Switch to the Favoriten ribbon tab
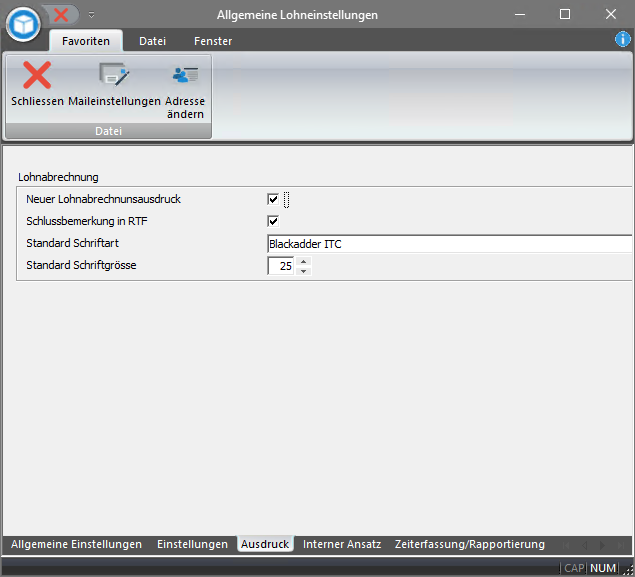Image resolution: width=635 pixels, height=577 pixels. (86, 41)
